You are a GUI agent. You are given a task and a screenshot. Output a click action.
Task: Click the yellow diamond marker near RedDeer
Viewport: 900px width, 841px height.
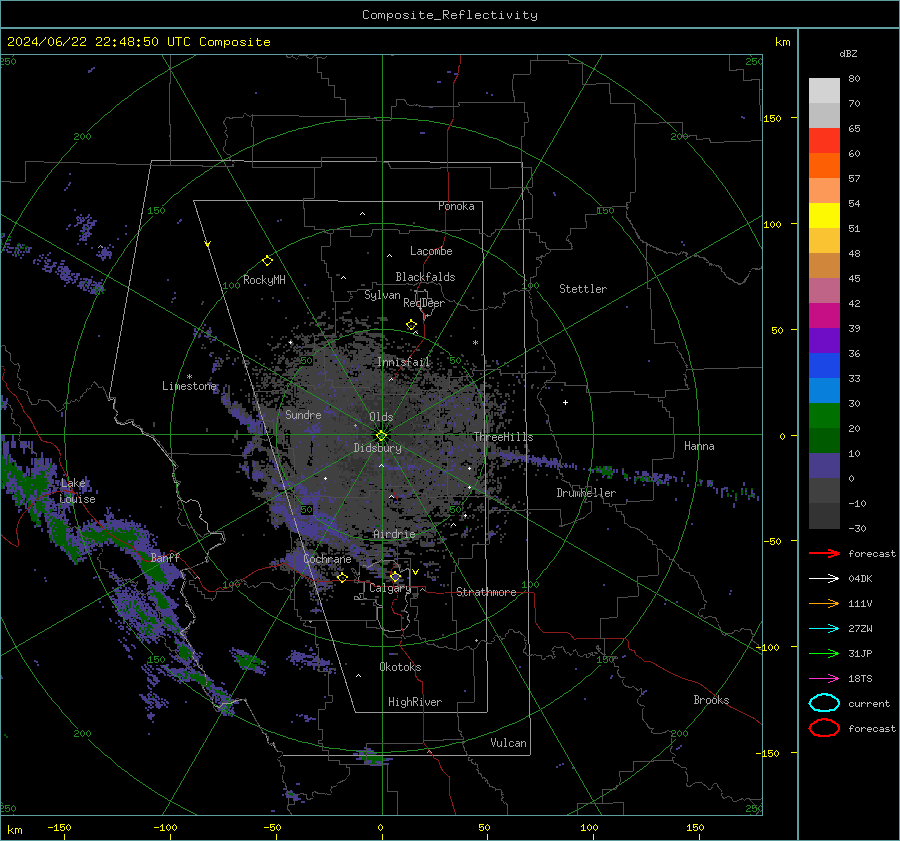click(x=411, y=325)
